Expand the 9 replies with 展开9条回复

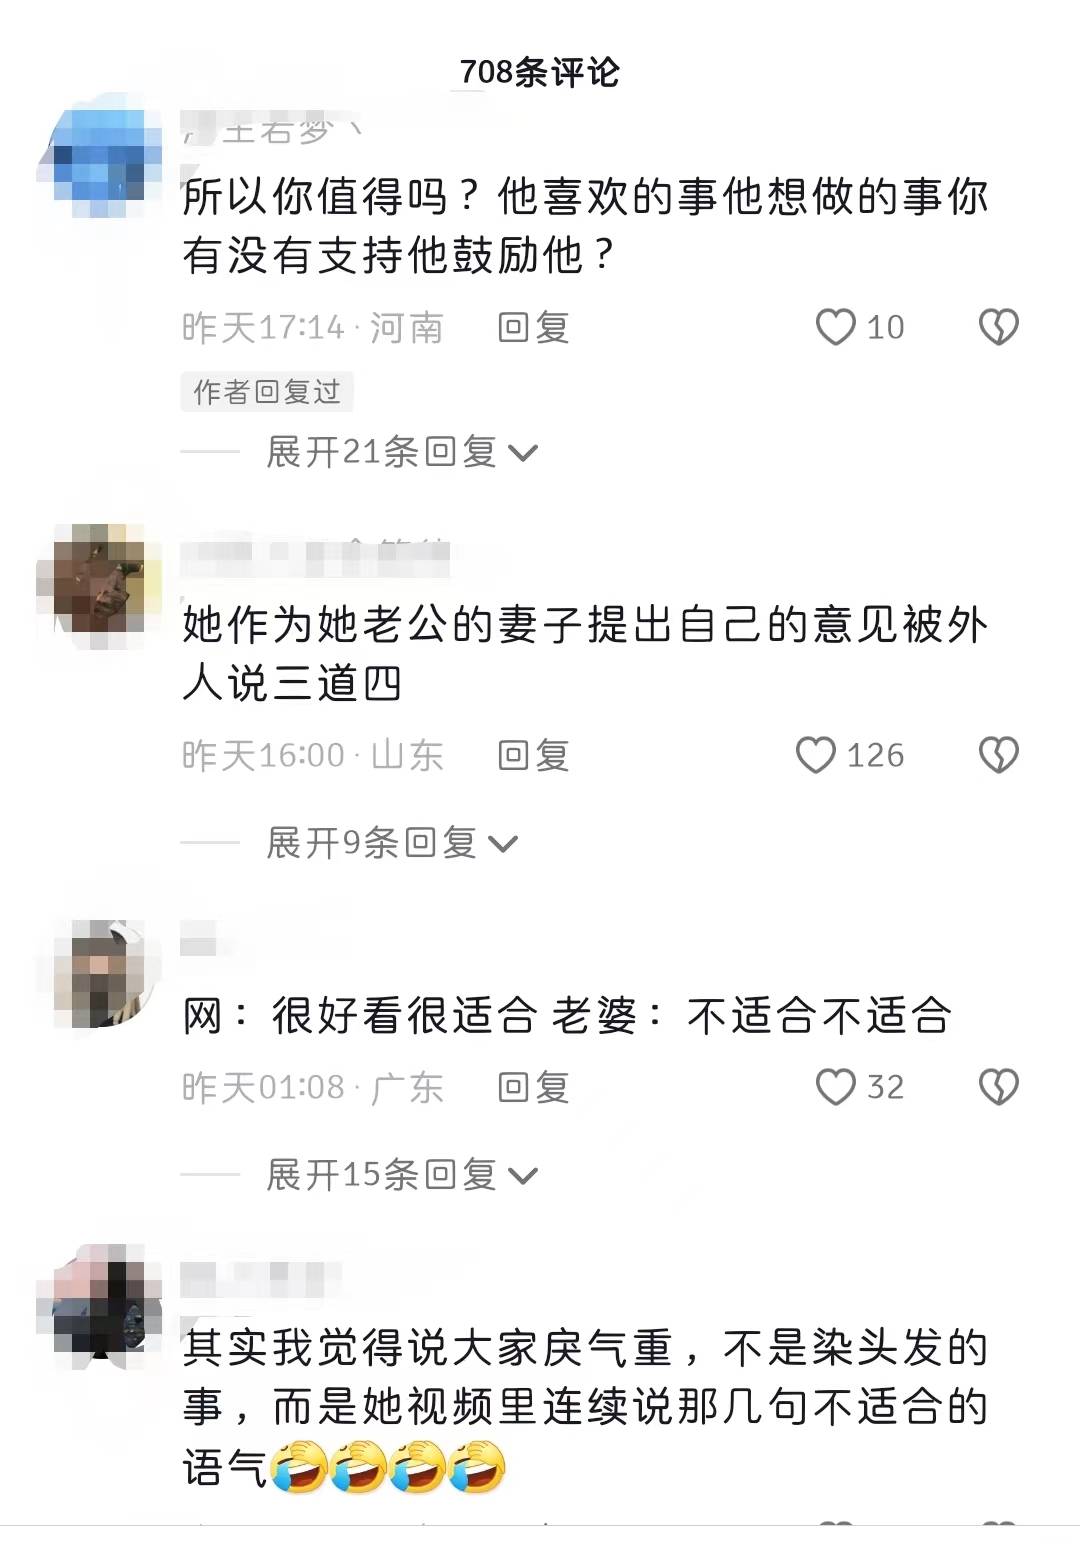click(392, 843)
